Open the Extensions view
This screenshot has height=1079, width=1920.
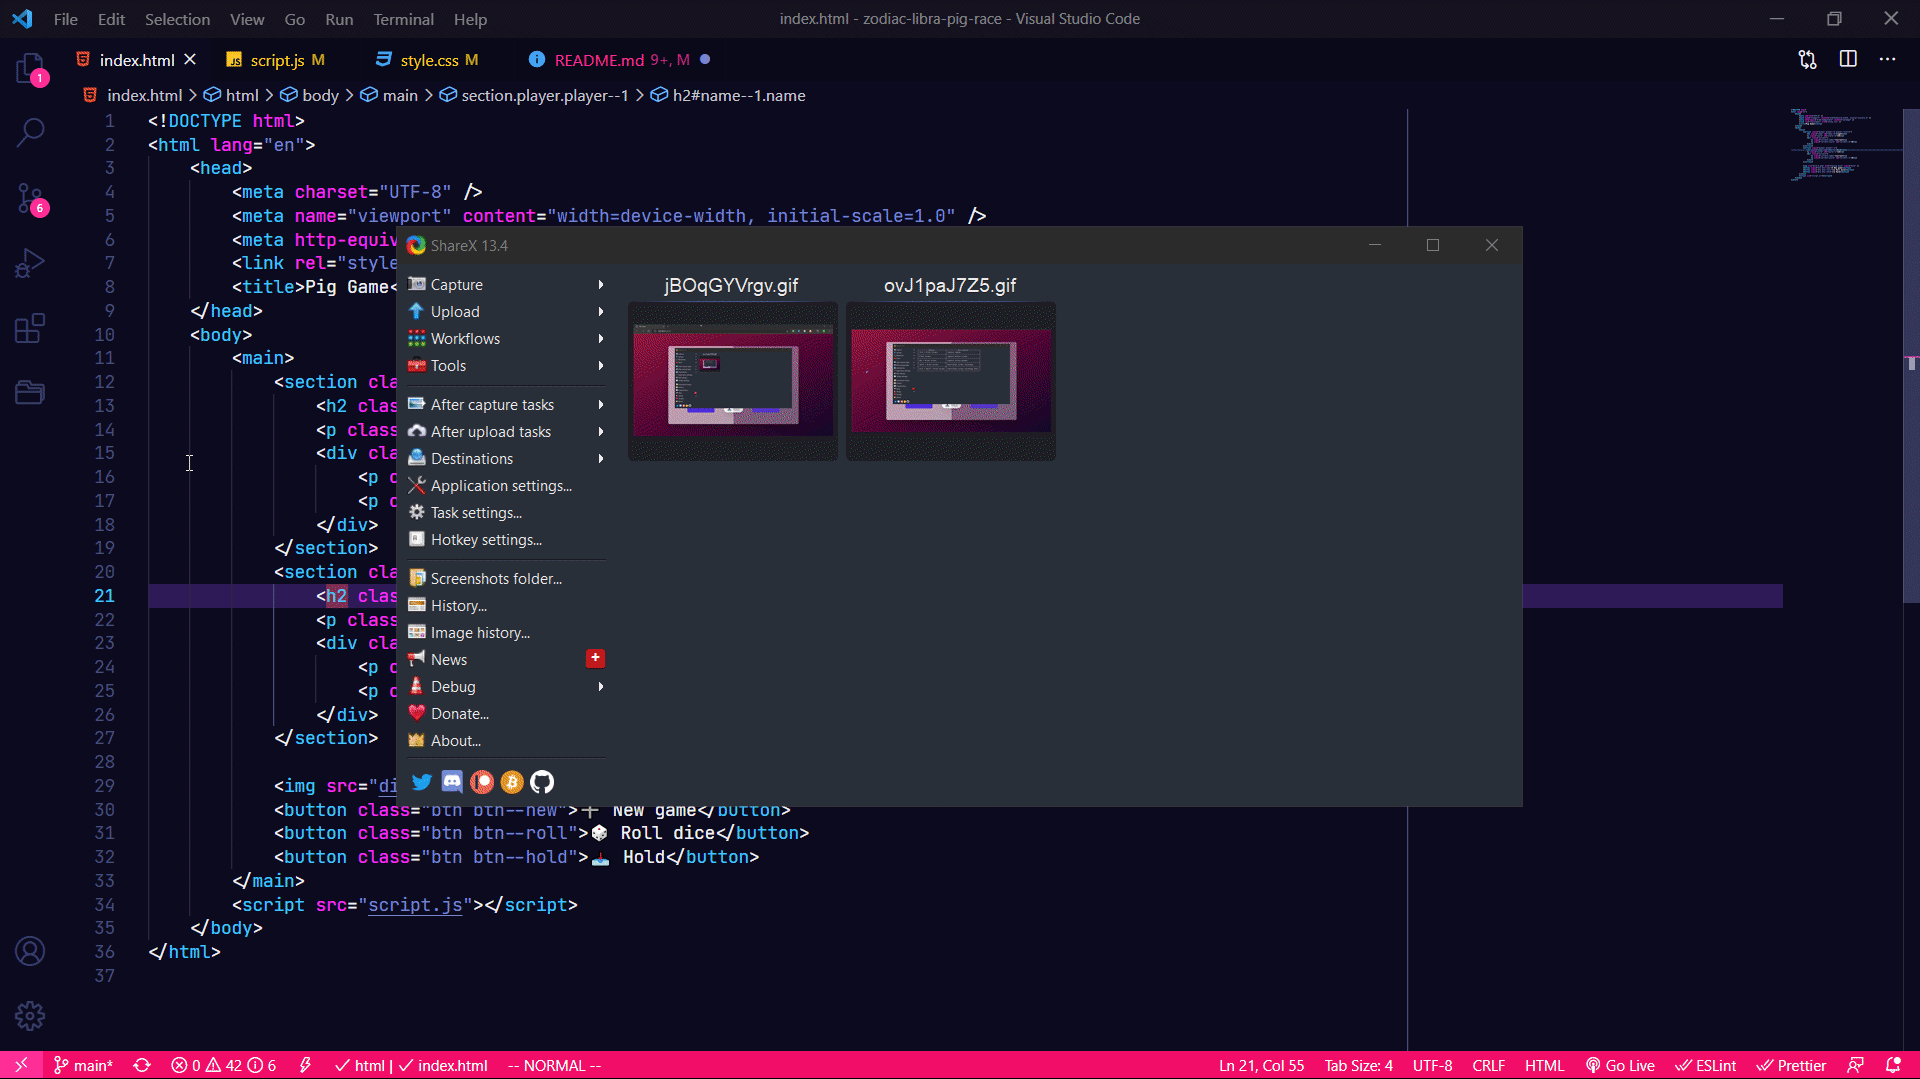point(30,328)
